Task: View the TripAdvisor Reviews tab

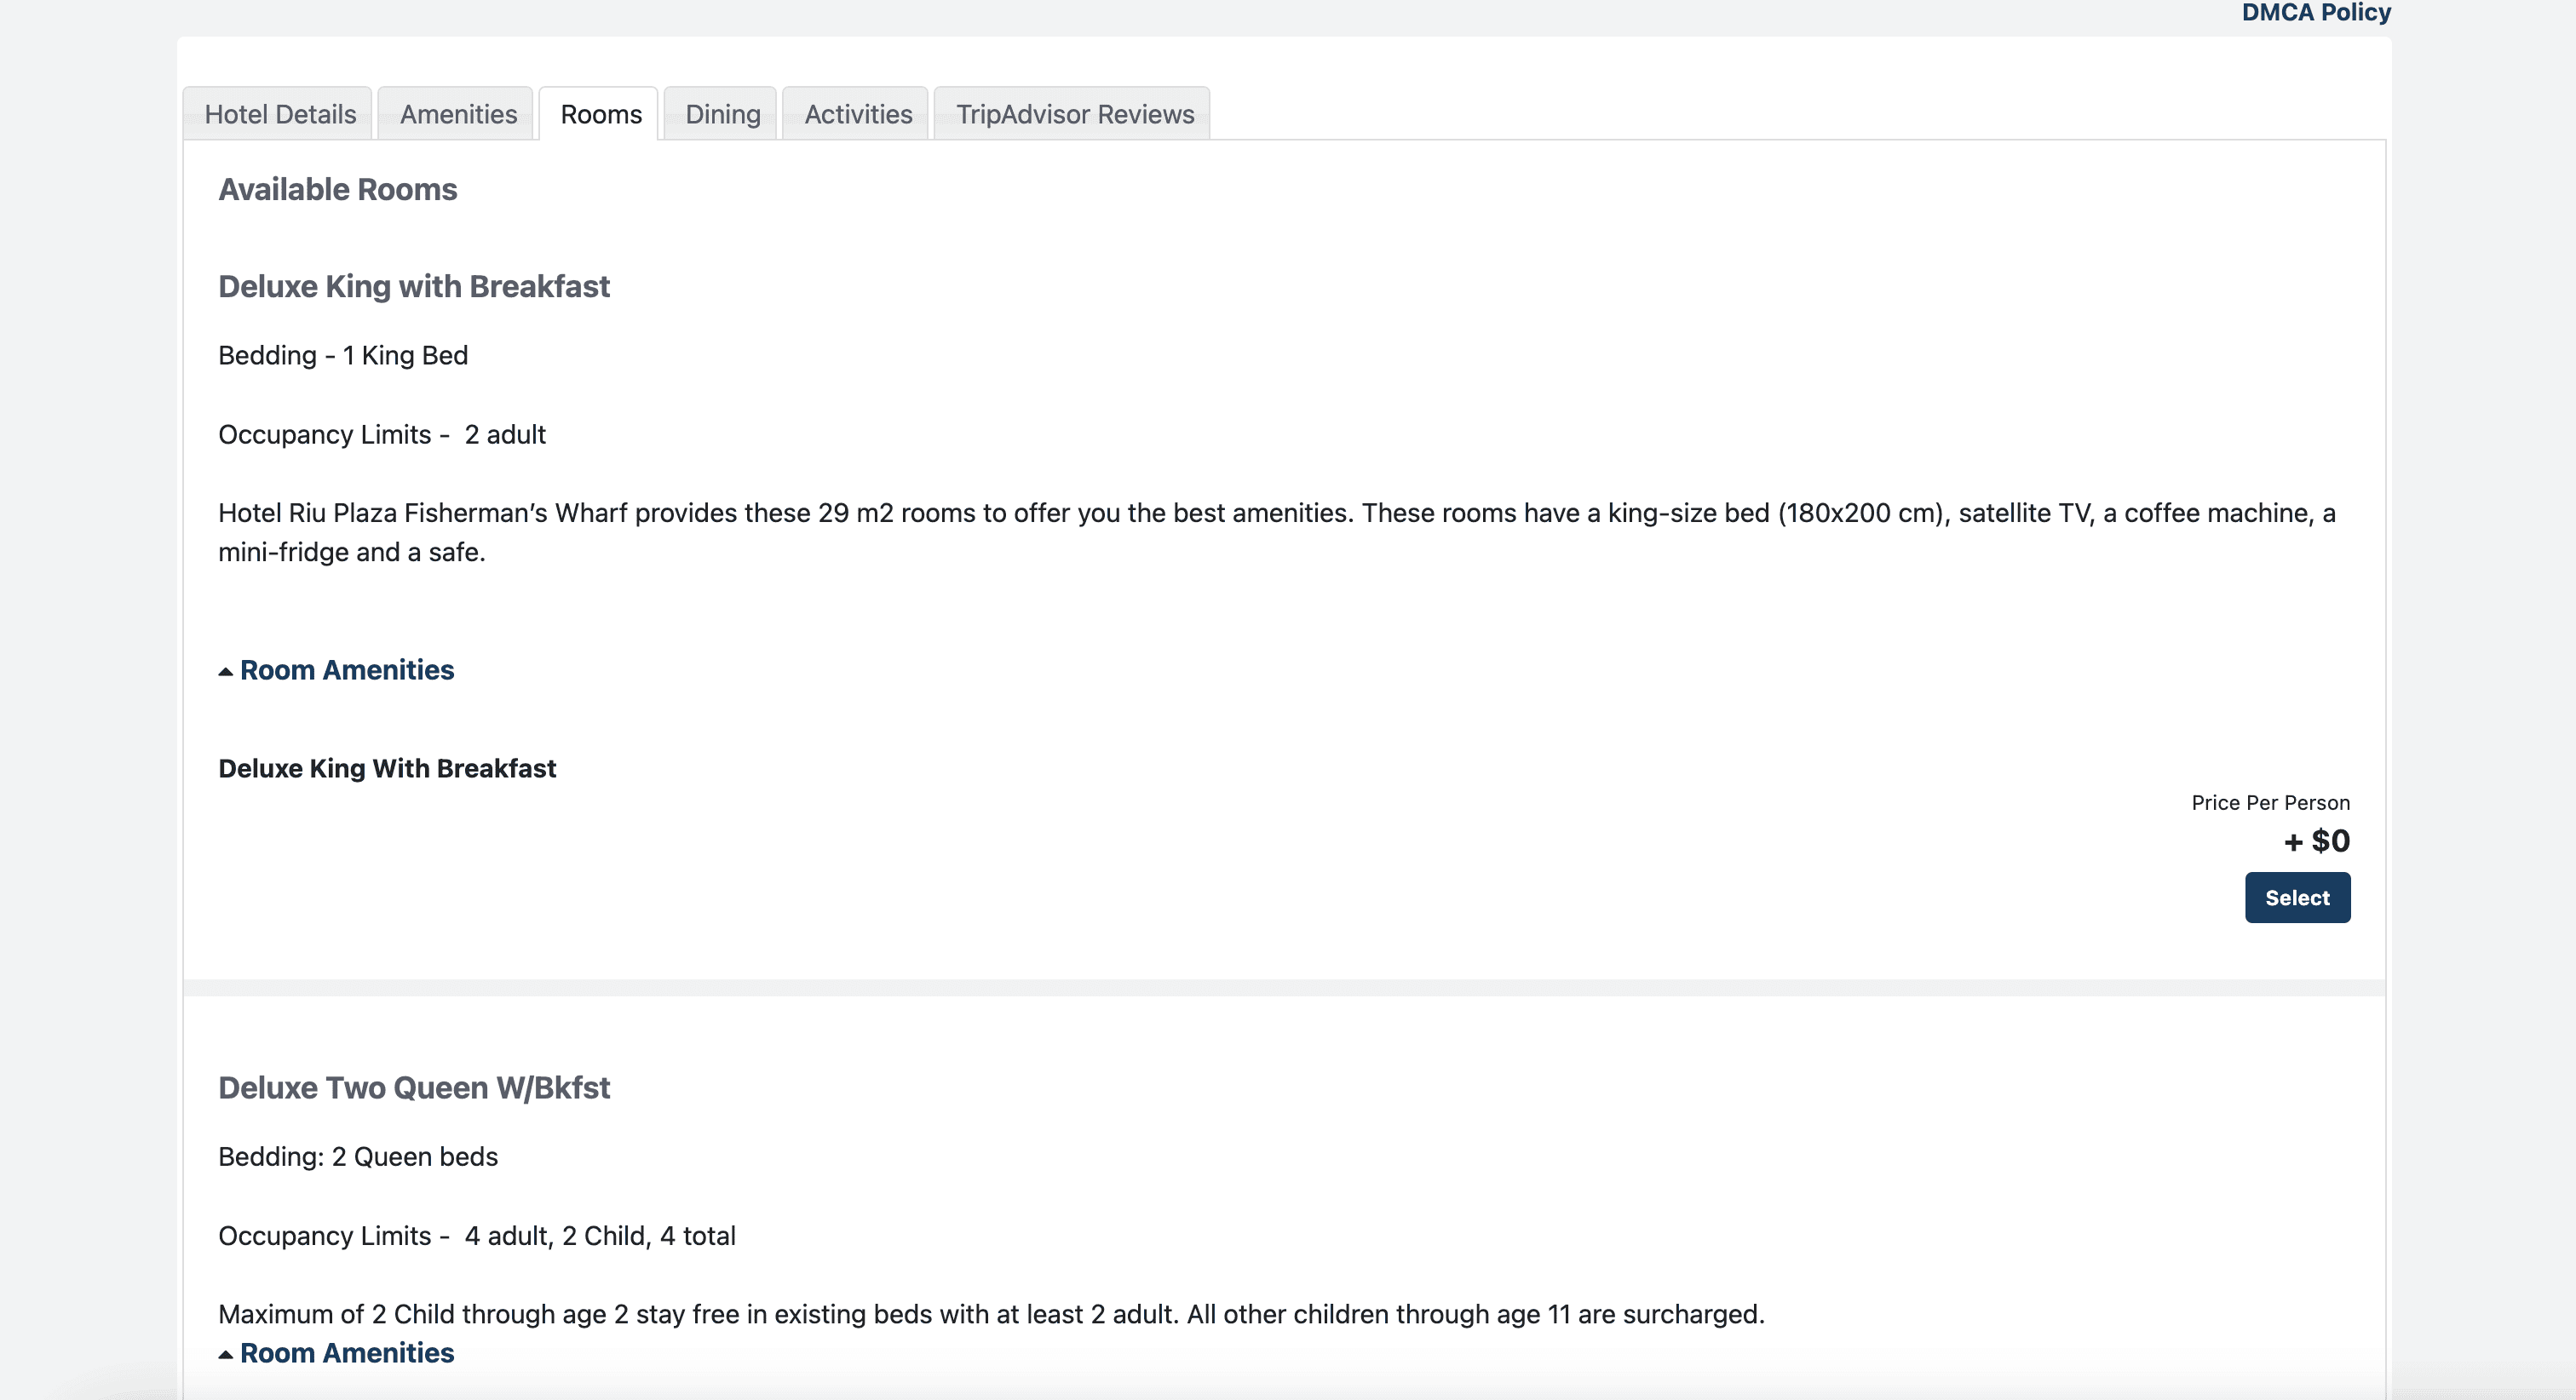Action: tap(1074, 114)
